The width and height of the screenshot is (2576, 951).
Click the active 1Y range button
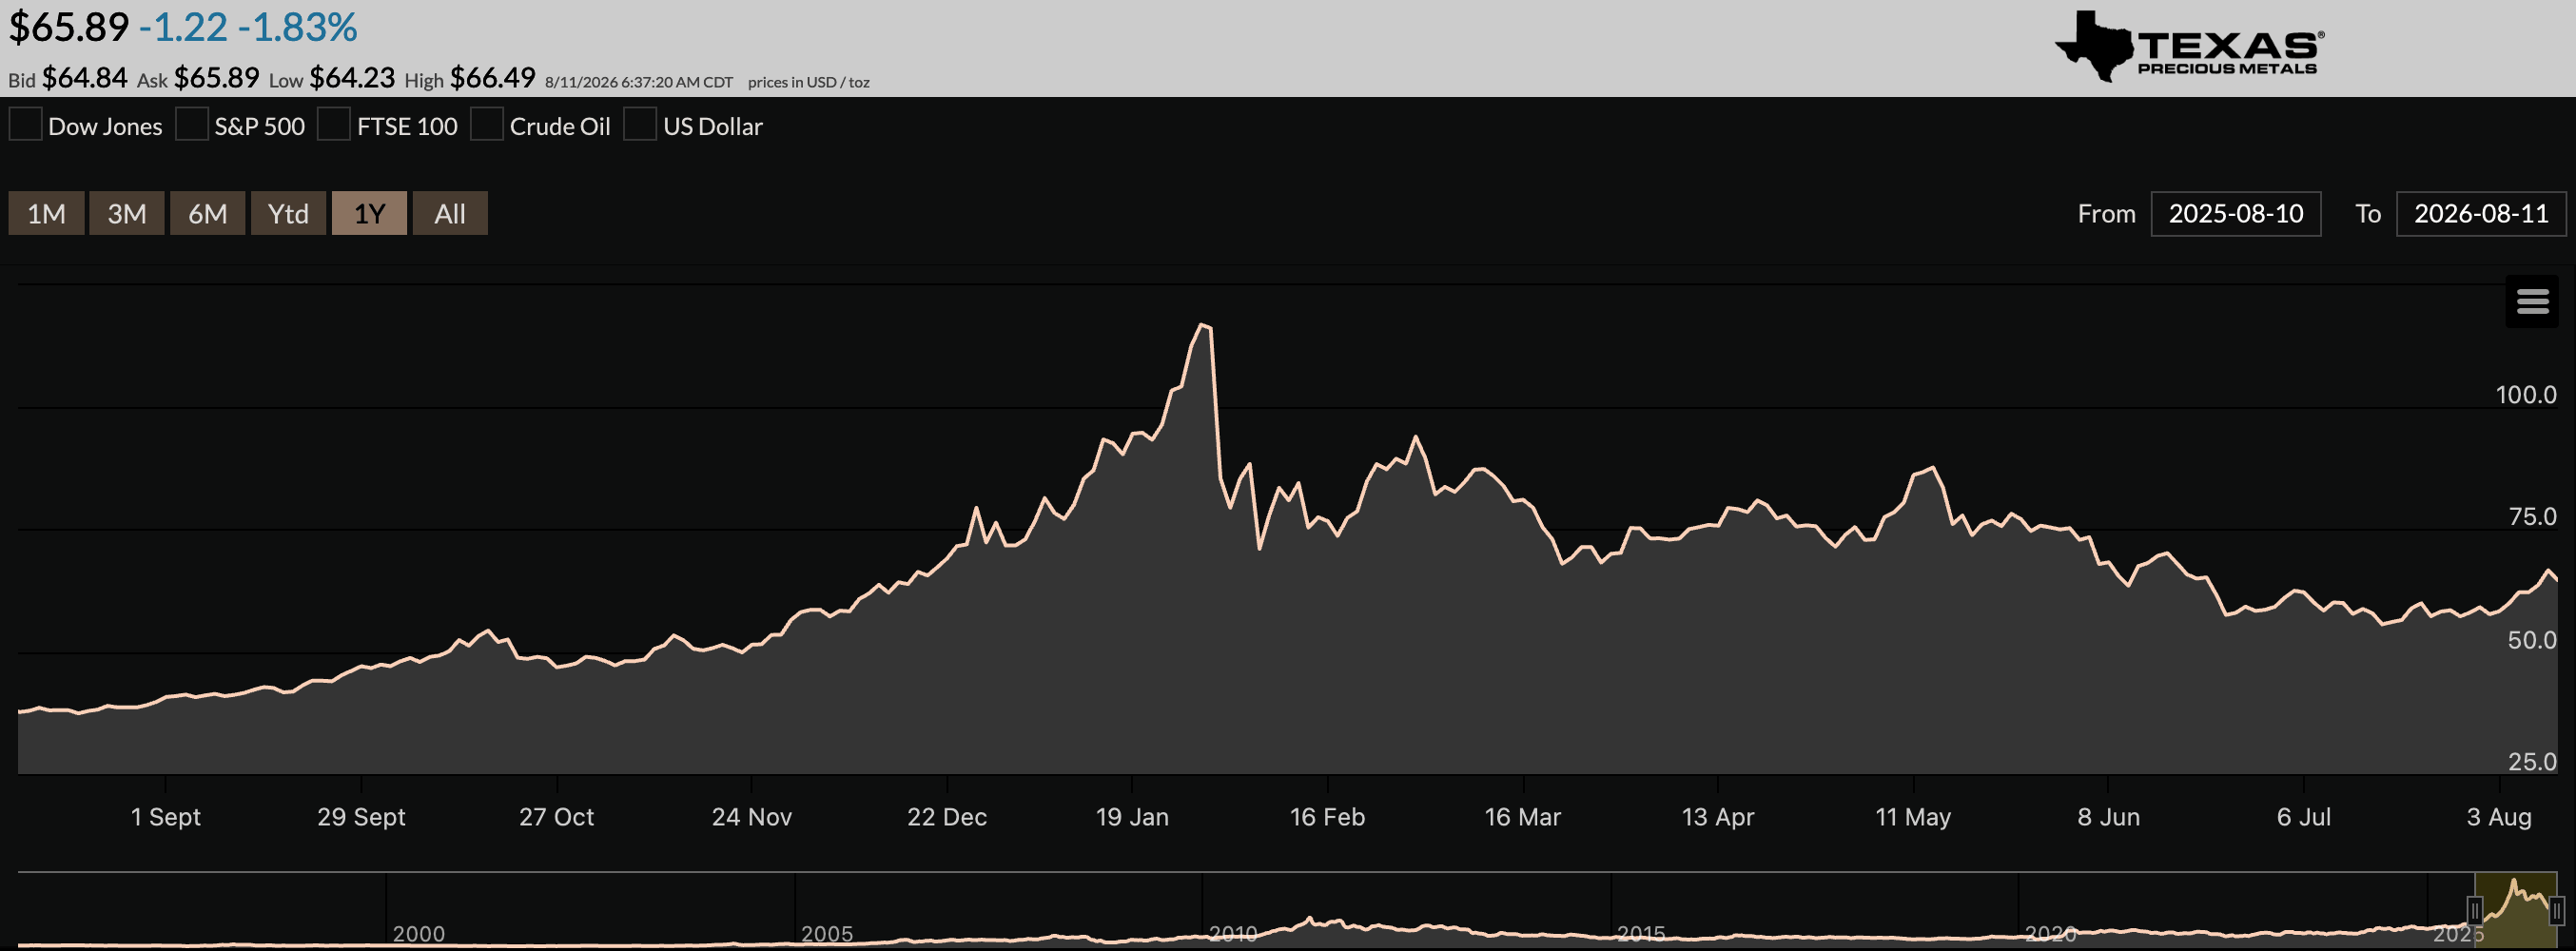point(369,213)
